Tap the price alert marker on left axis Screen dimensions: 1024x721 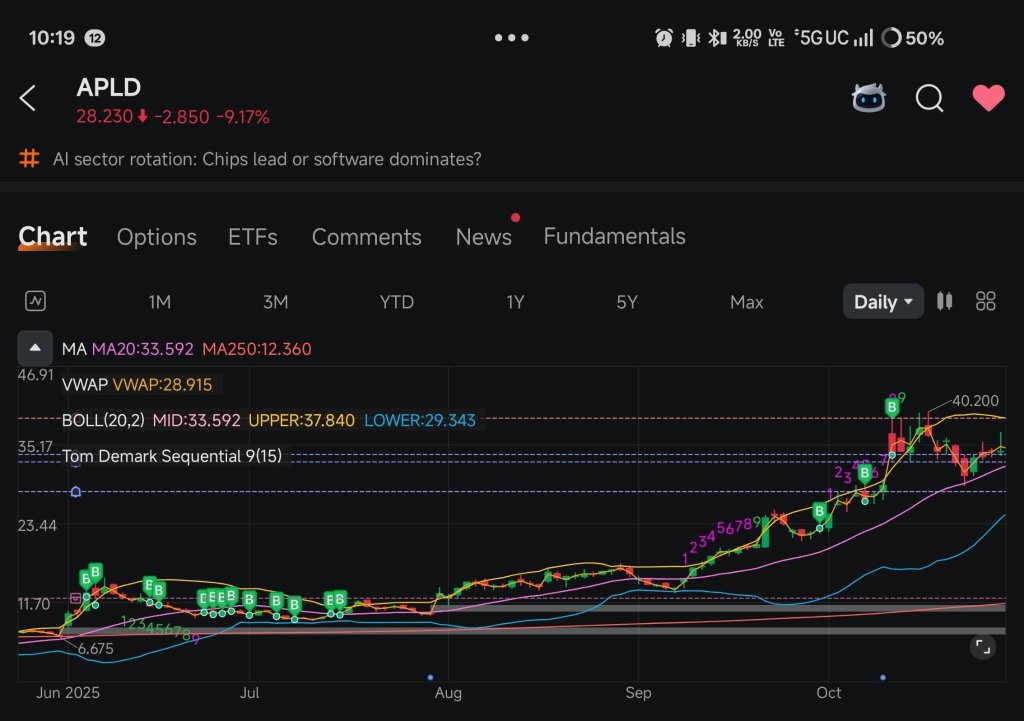point(75,491)
